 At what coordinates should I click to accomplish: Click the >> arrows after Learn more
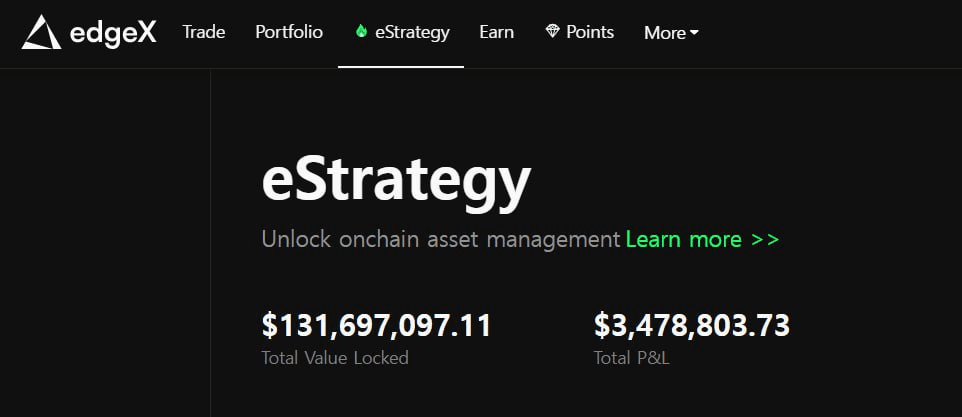click(765, 240)
